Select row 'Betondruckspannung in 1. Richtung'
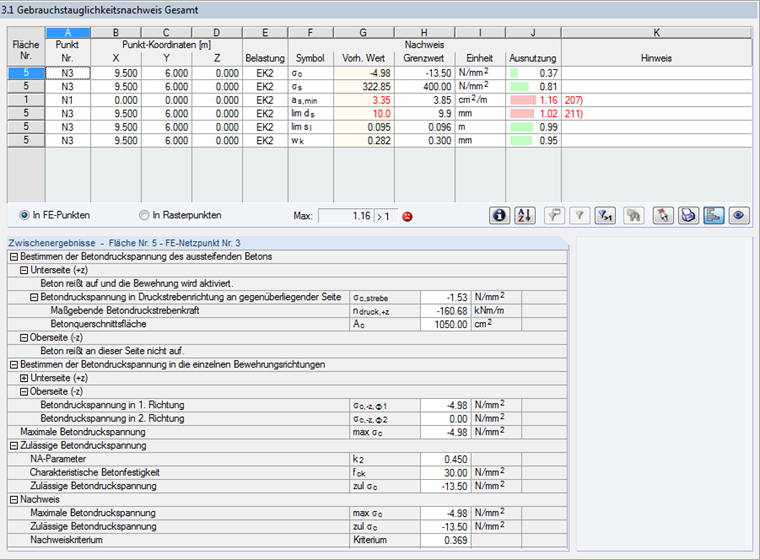This screenshot has width=760, height=560. (287, 405)
